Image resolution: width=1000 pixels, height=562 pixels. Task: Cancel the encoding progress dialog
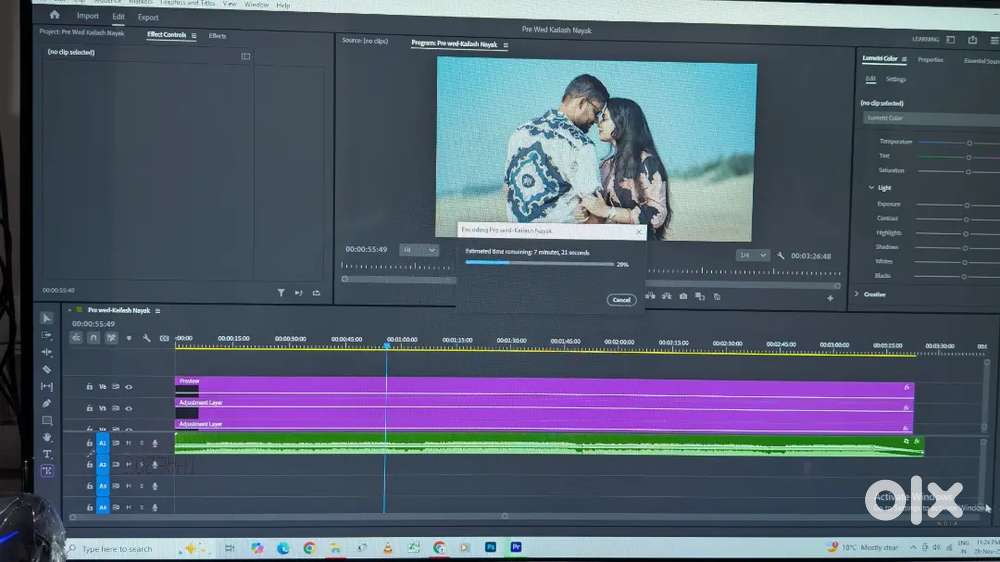click(x=621, y=300)
